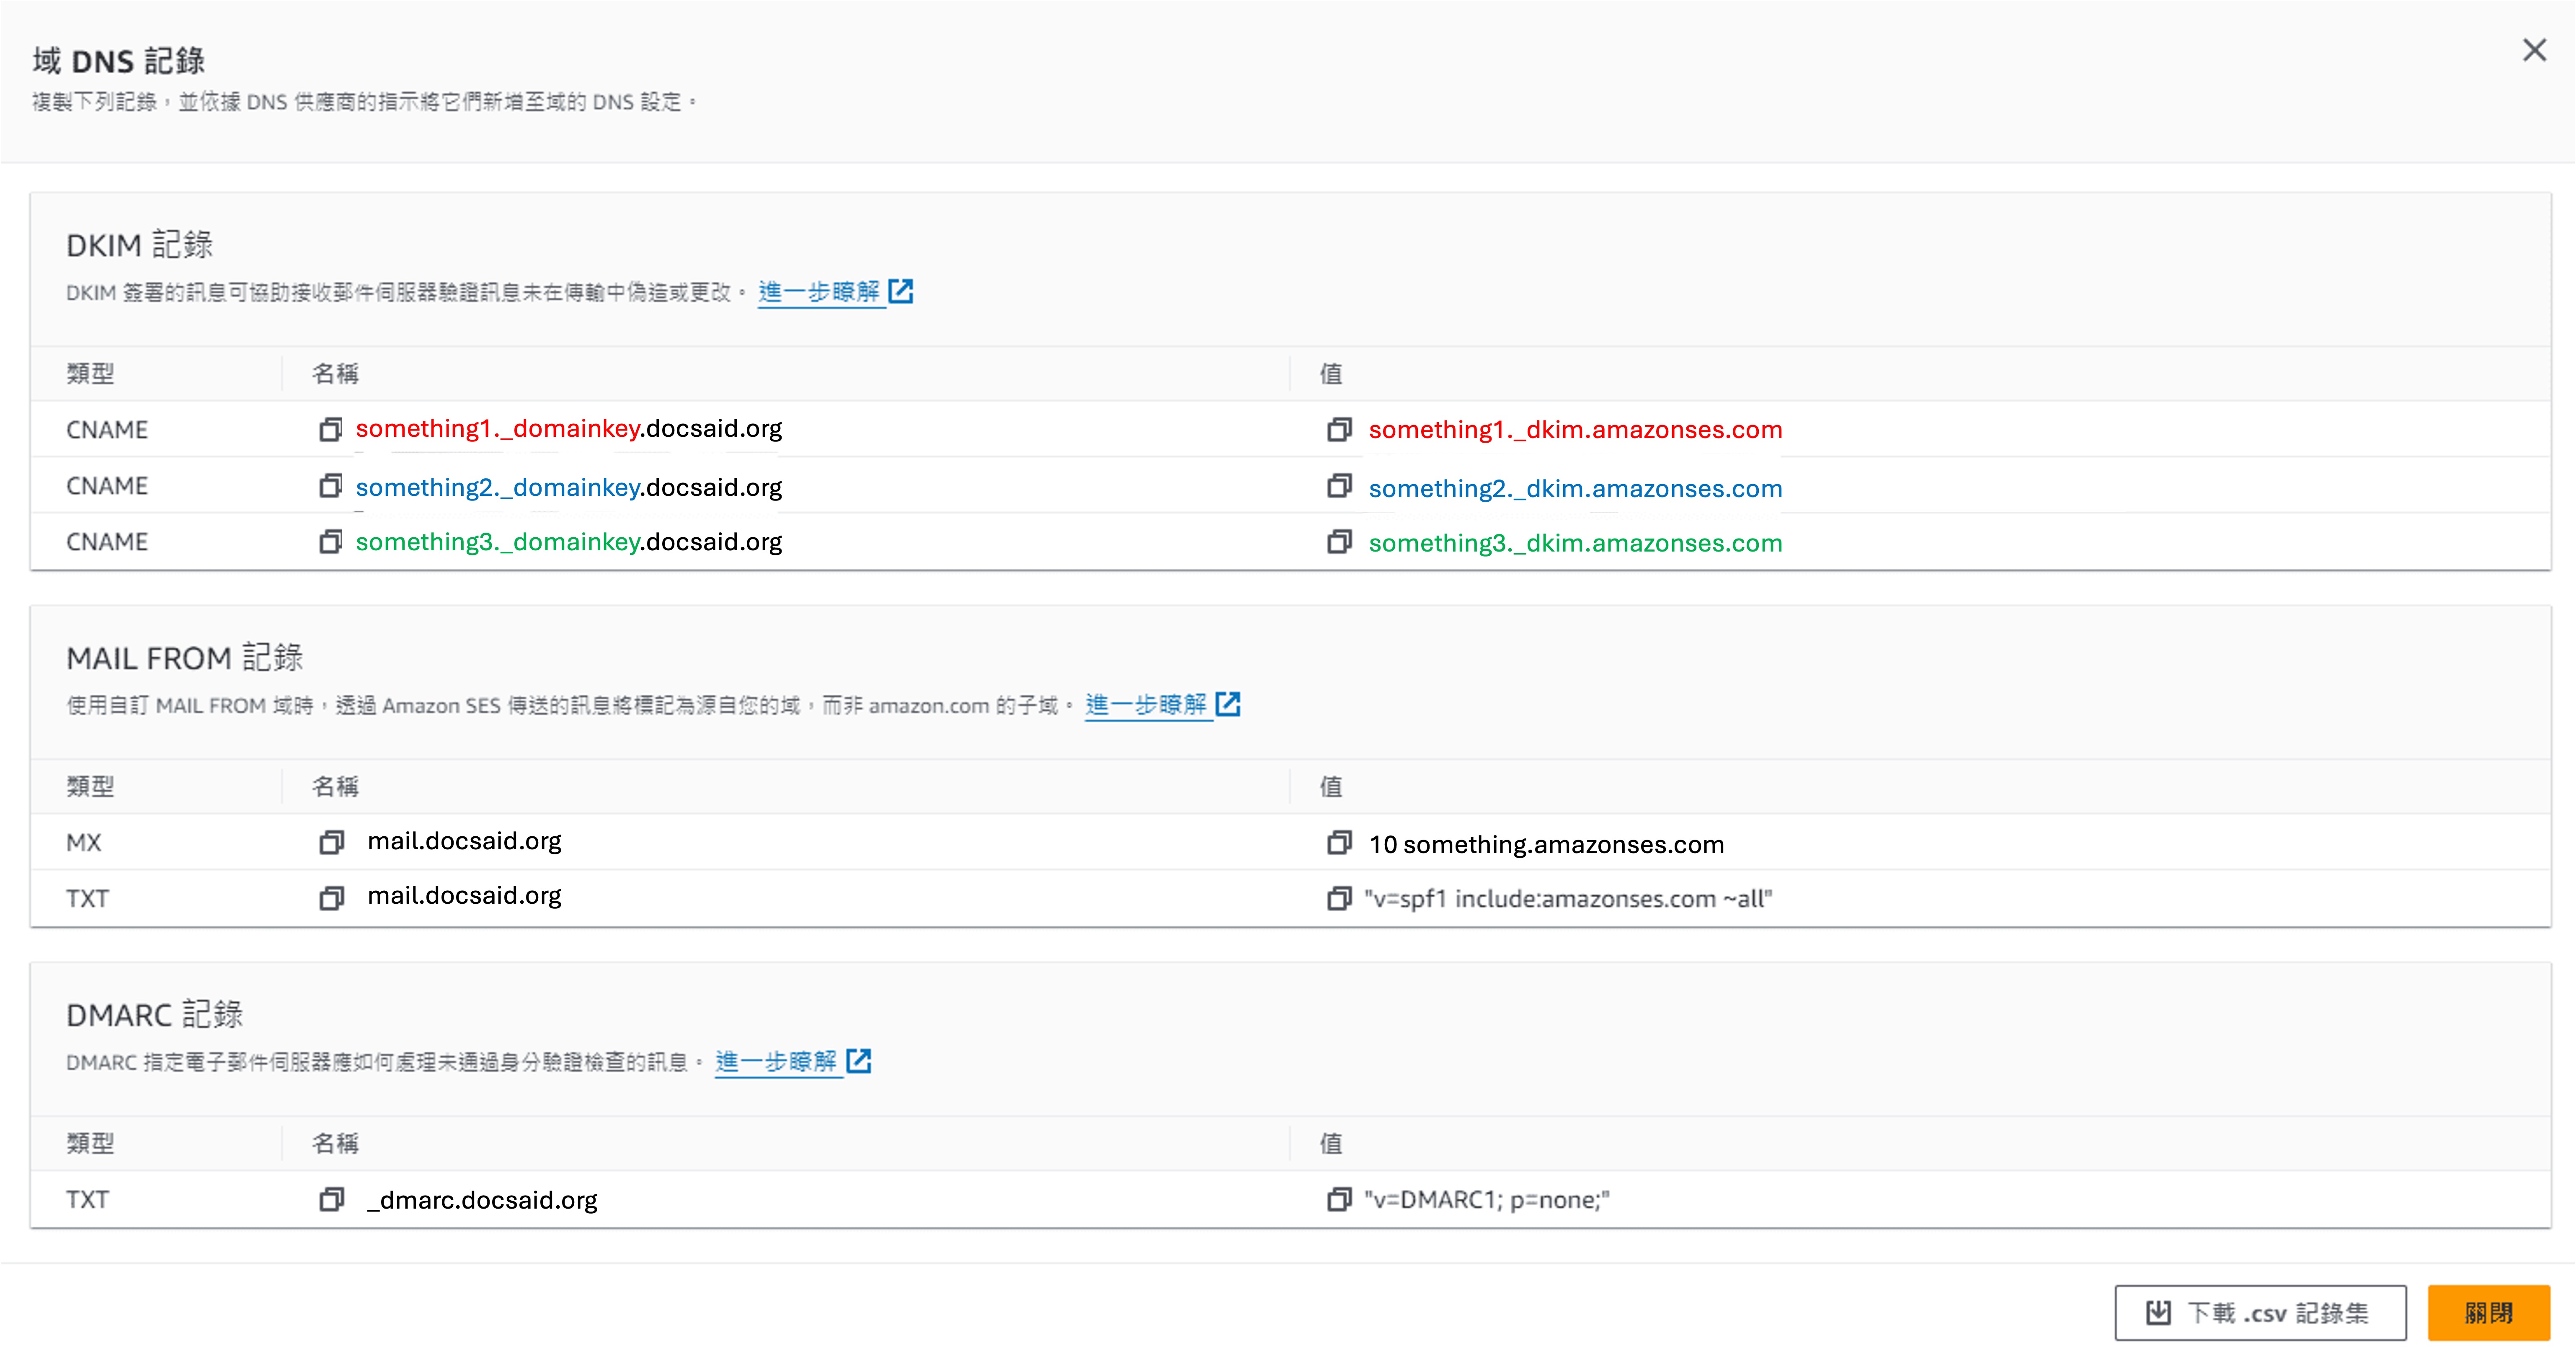The image size is (2576, 1351).
Task: Select the 10 something.amazonses.com text
Action: pyautogui.click(x=1546, y=845)
